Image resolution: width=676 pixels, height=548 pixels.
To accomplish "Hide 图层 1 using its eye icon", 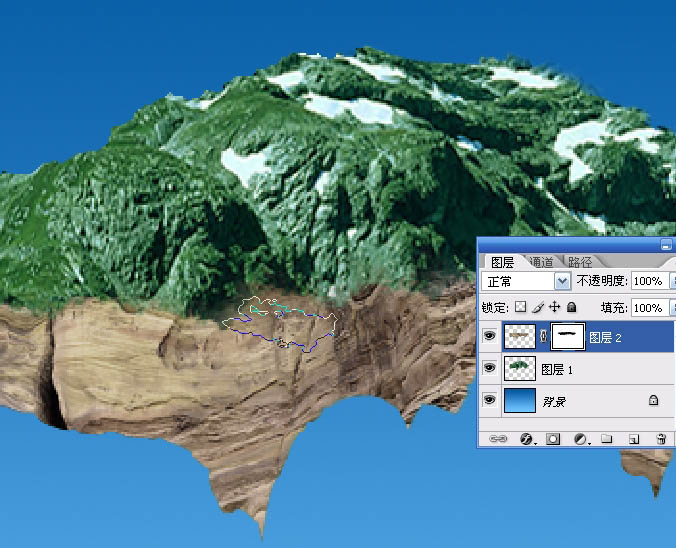I will [x=490, y=367].
